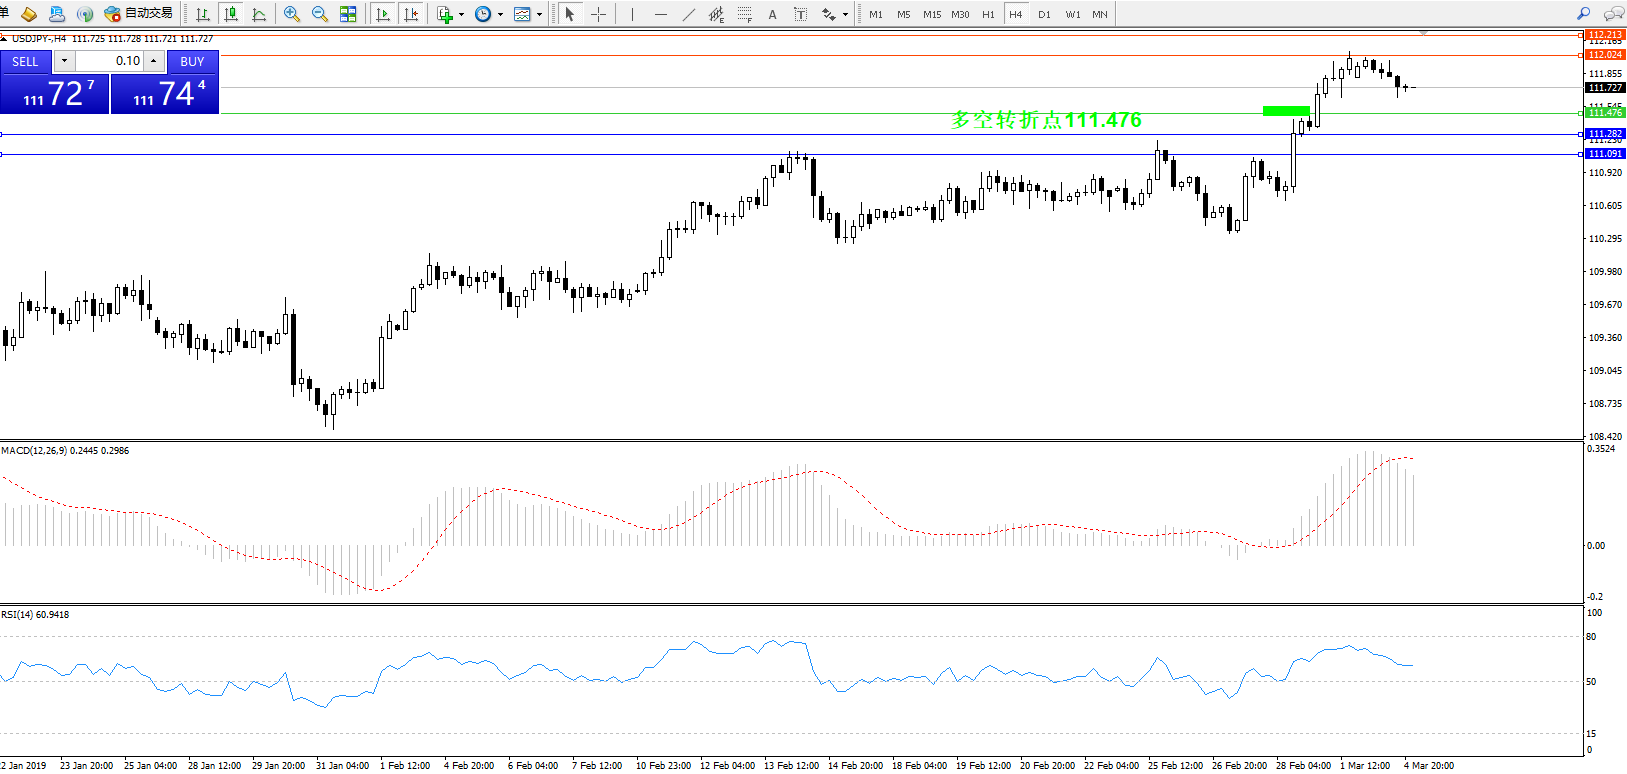
Task: Select the Crosshair tool
Action: [598, 14]
